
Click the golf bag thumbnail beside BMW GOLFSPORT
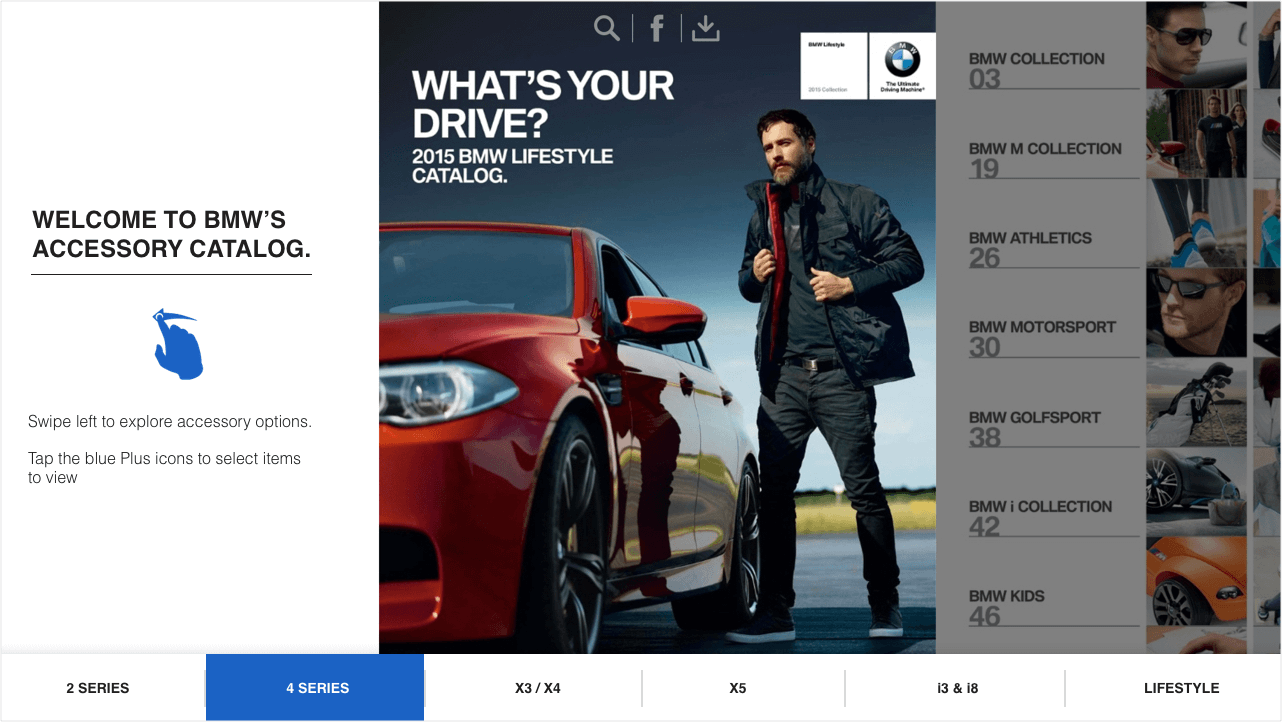pos(1196,402)
